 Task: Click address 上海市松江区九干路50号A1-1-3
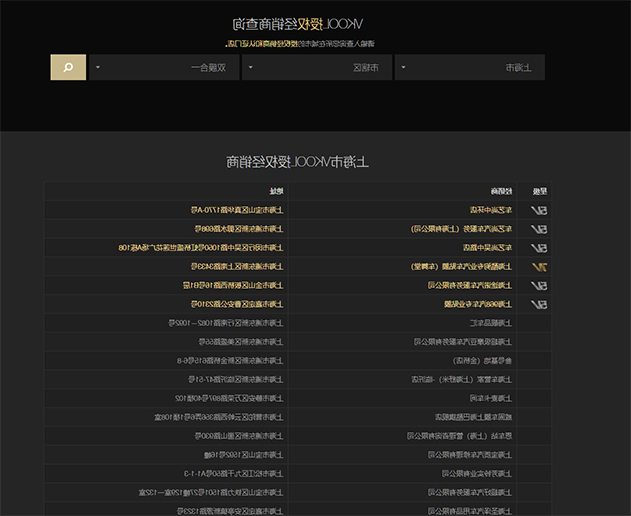click(234, 474)
